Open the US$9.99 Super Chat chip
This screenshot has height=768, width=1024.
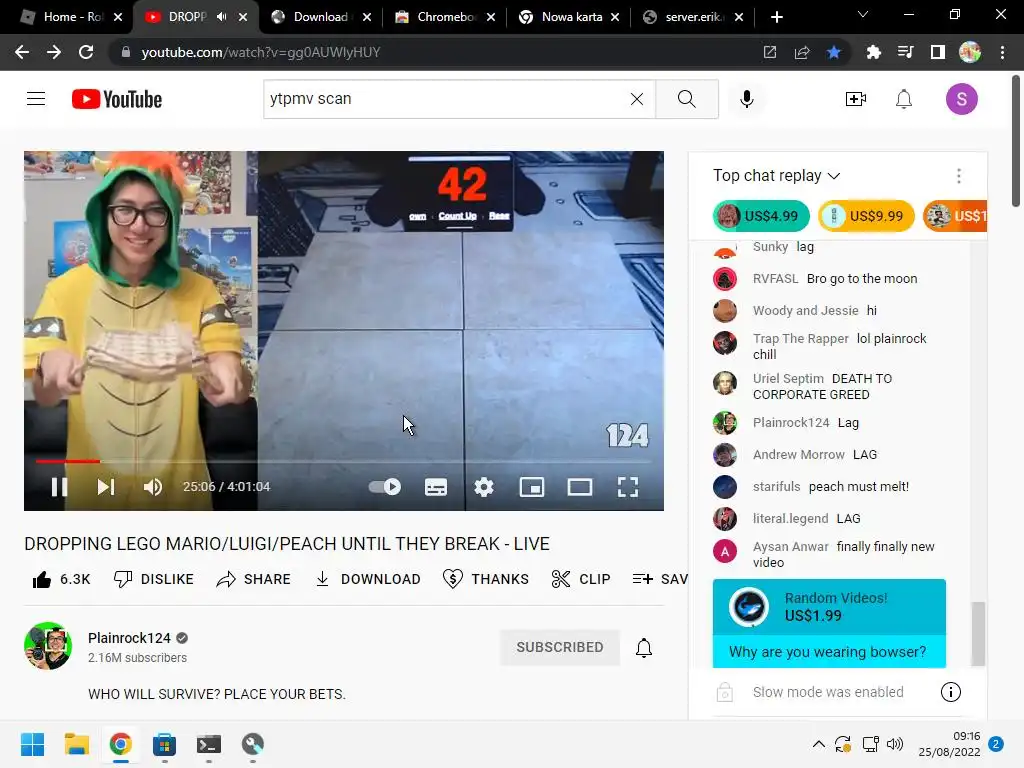866,216
